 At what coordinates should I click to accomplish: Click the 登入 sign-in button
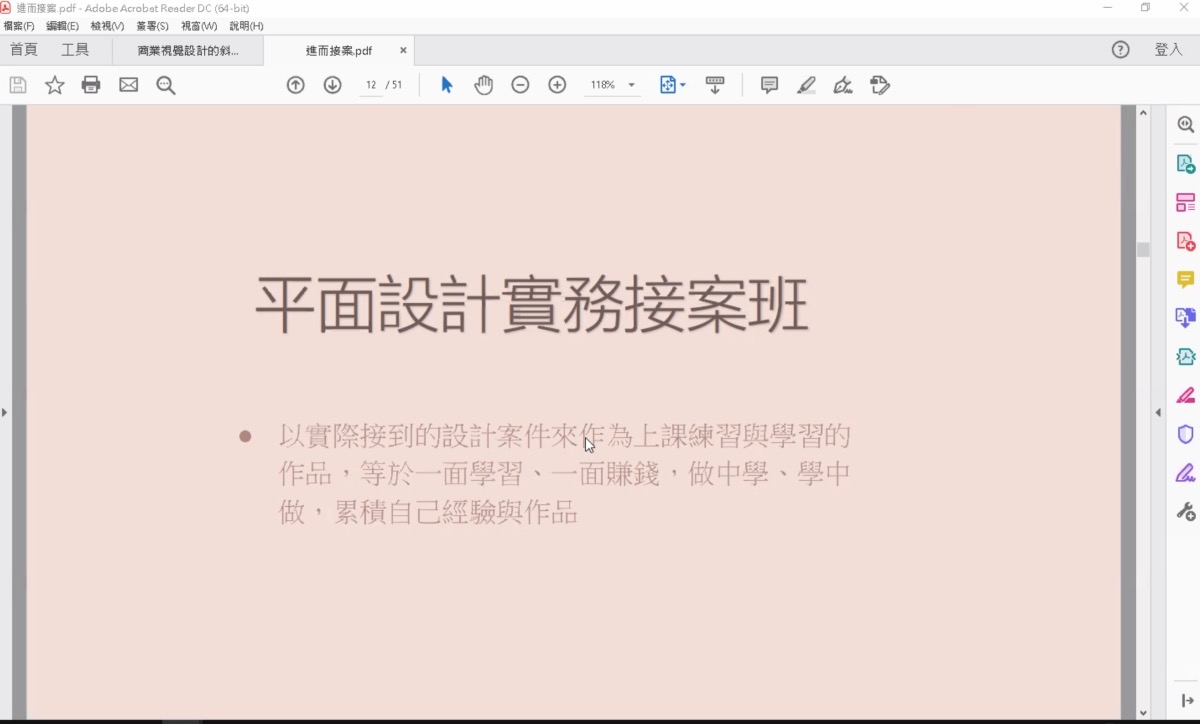coord(1168,50)
